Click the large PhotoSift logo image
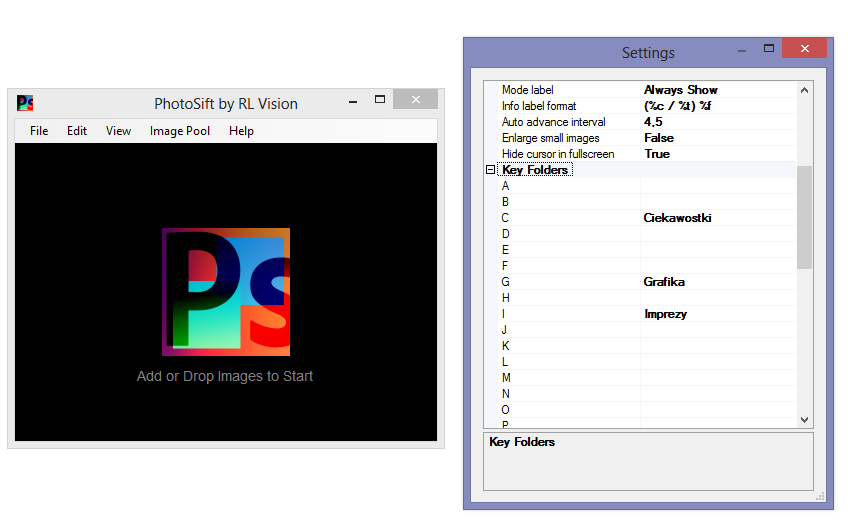The height and width of the screenshot is (525, 848). 226,292
